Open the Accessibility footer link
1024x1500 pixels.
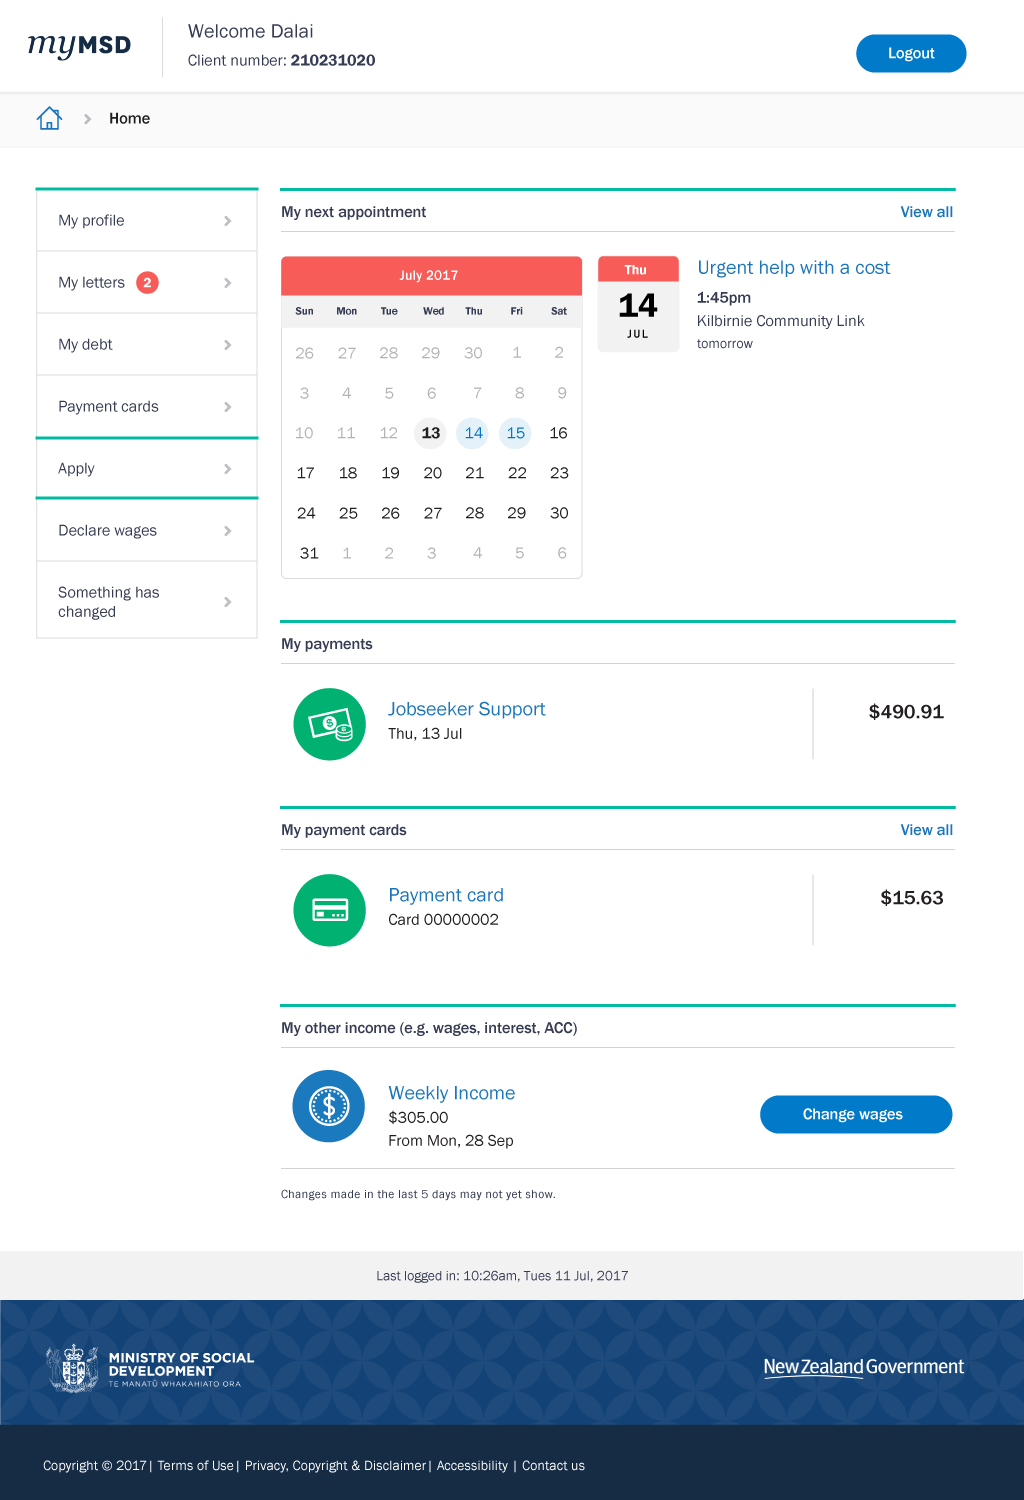[472, 1465]
